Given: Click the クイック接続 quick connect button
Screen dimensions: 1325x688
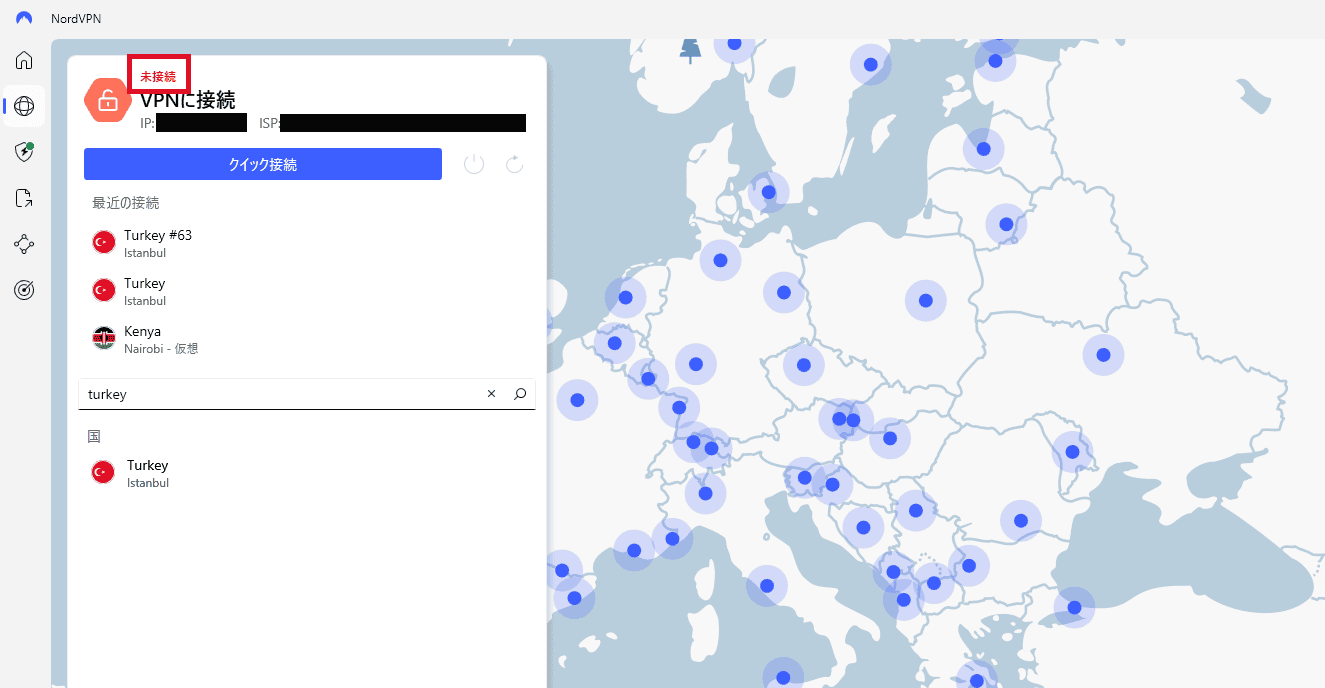Looking at the screenshot, I should coord(263,164).
